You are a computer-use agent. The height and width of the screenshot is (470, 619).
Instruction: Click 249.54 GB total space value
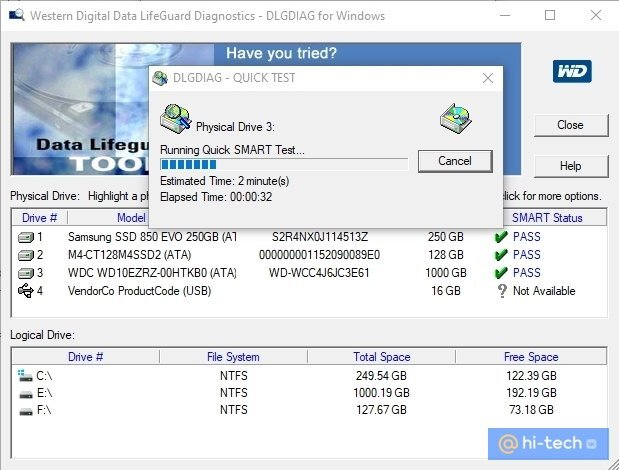pos(381,376)
